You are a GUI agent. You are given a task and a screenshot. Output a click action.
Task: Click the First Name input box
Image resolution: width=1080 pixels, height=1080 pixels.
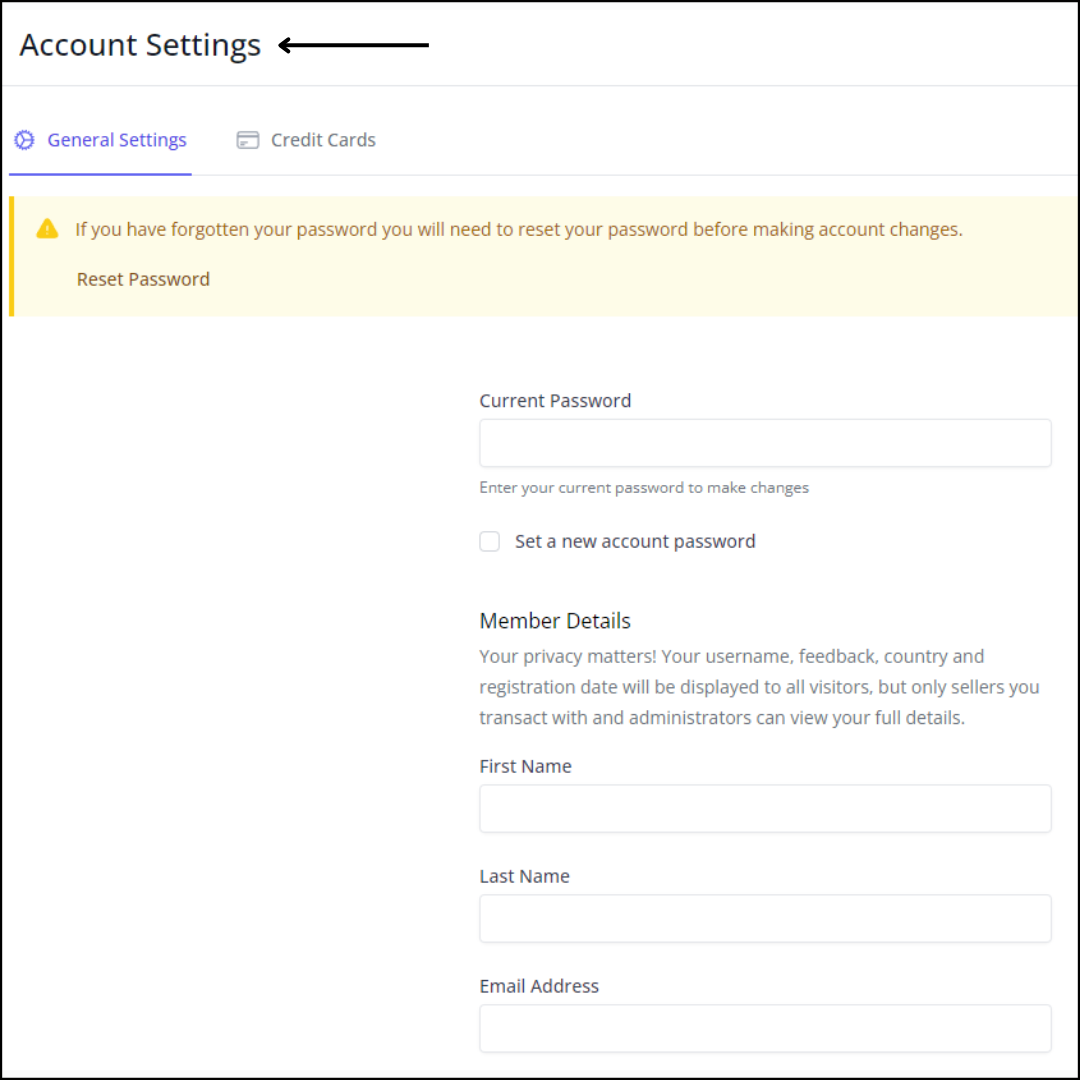pos(765,808)
